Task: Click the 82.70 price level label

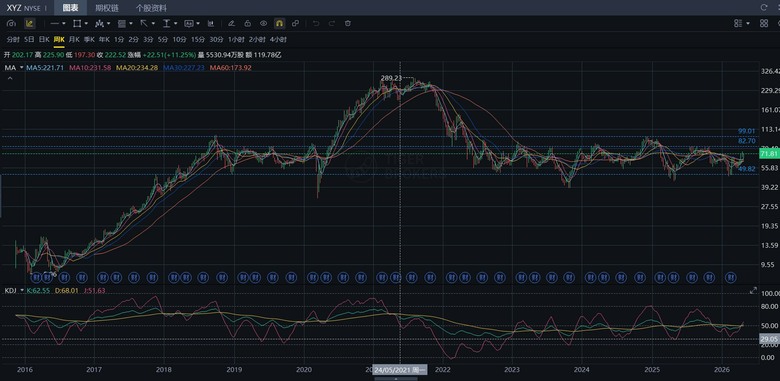Action: [747, 141]
